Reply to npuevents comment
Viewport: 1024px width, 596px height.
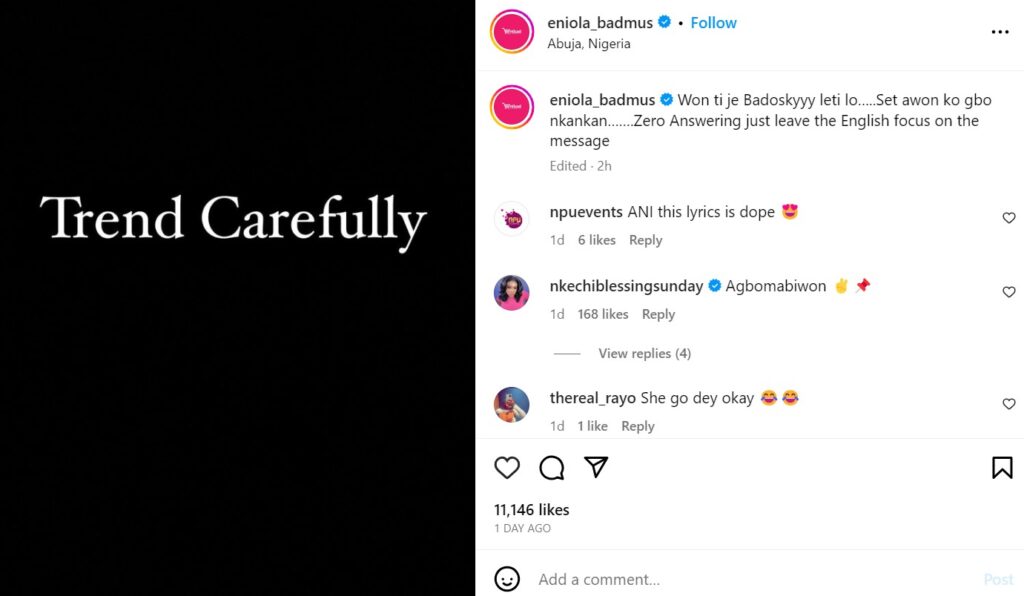point(645,240)
